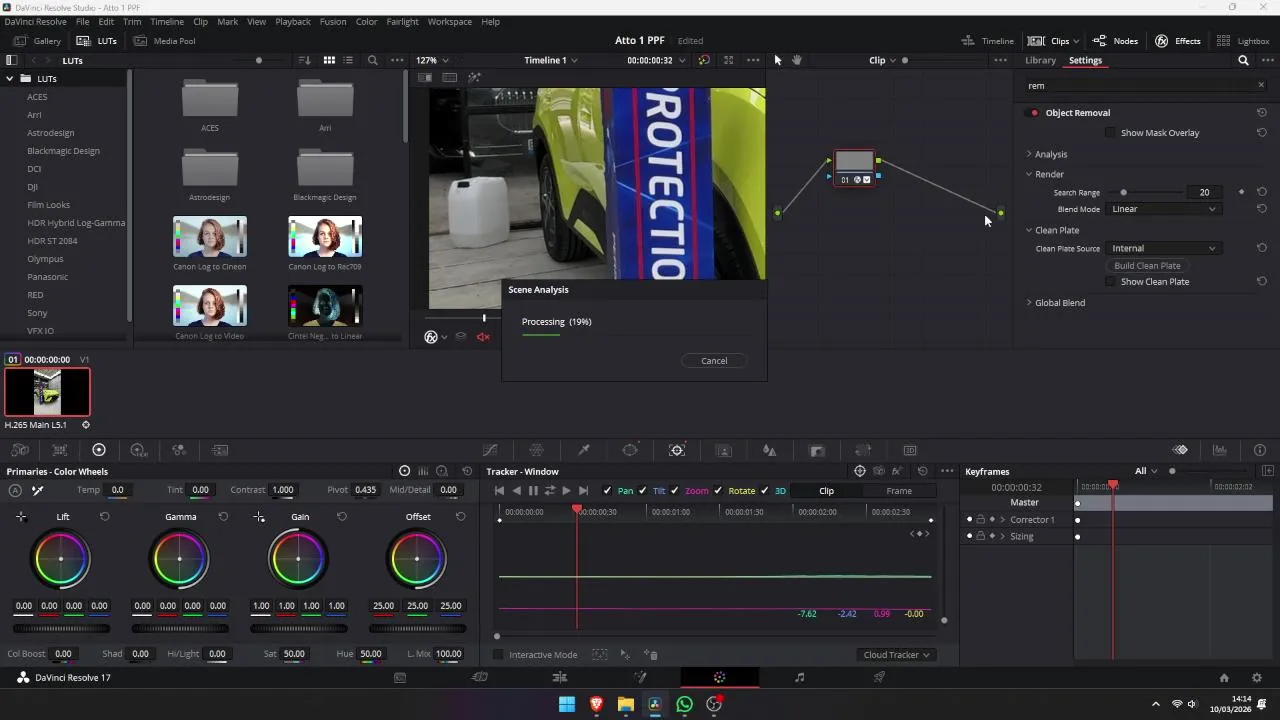Open Project Settings gear icon

tap(1258, 678)
